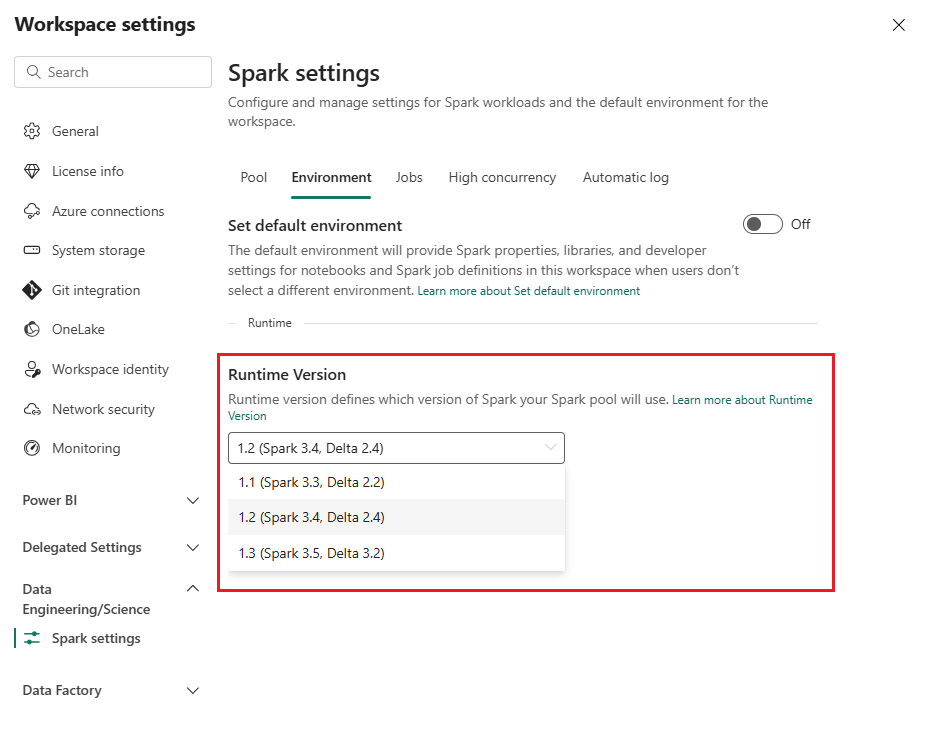The width and height of the screenshot is (929, 743).
Task: Choose runtime 1.3 (Spark 3.5, Delta 3.2)
Action: pyautogui.click(x=311, y=553)
